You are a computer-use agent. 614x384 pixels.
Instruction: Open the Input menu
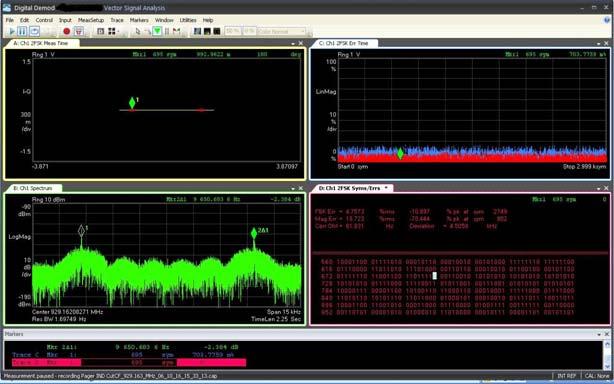pyautogui.click(x=65, y=20)
